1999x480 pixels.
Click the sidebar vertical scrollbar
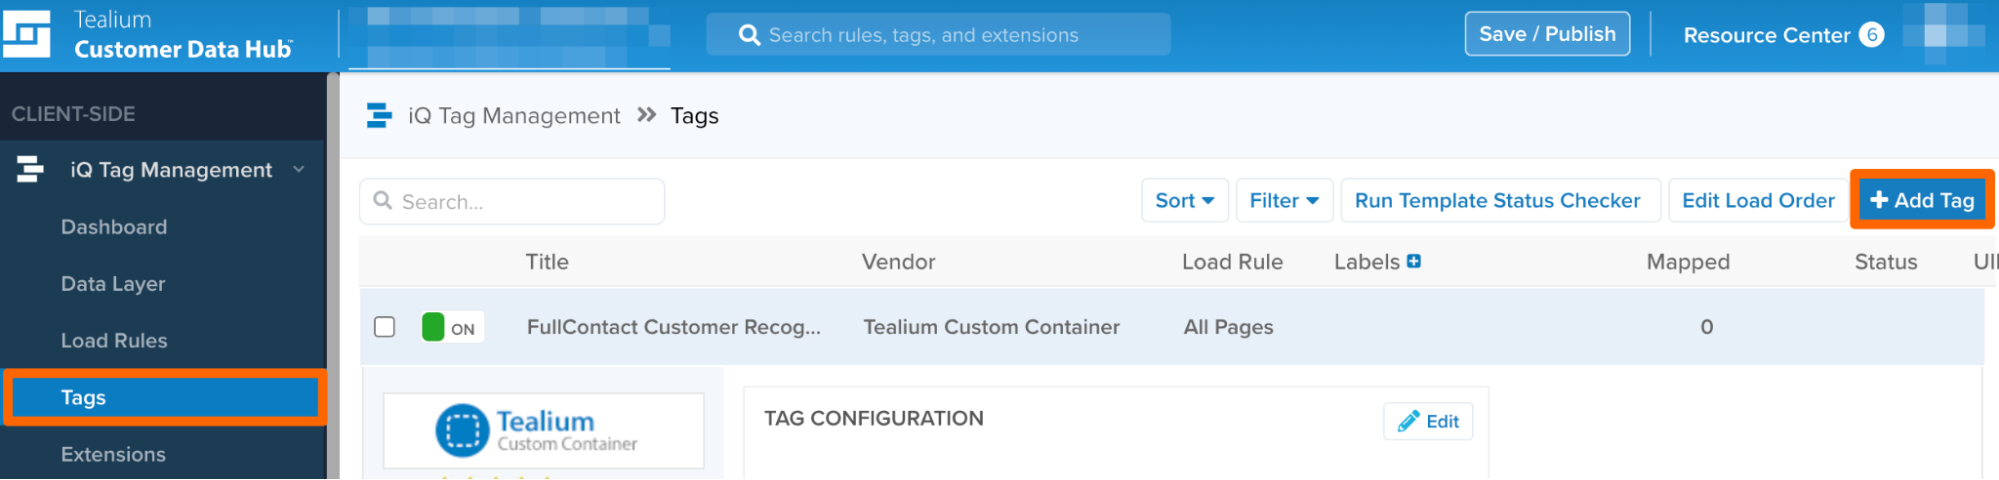[333, 276]
